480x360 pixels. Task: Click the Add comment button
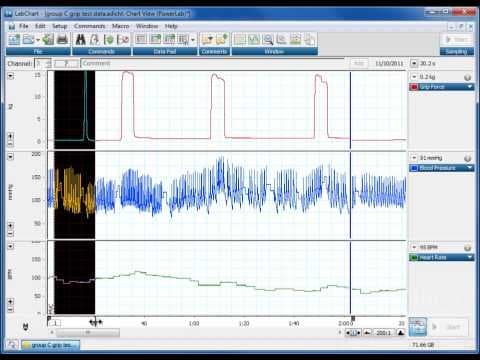pyautogui.click(x=359, y=63)
